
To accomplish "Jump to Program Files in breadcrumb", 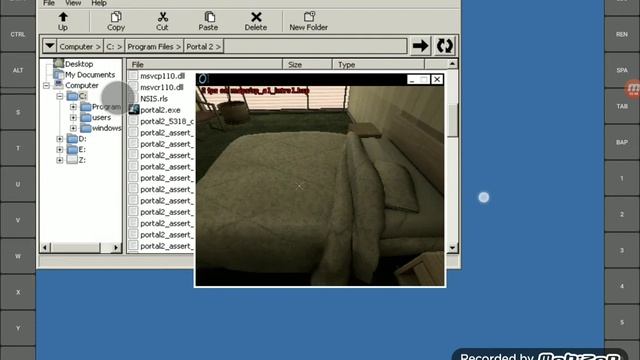I will [154, 47].
